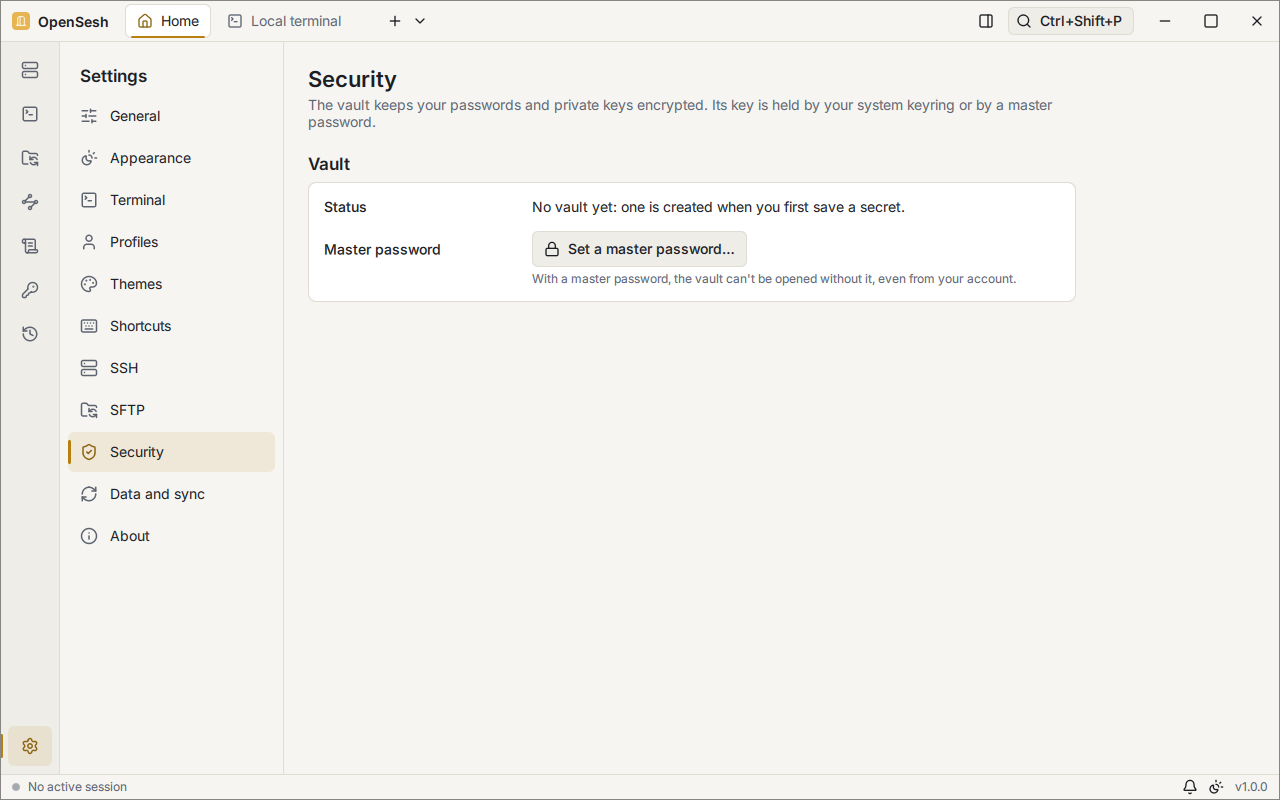This screenshot has height=800, width=1280.
Task: Open the history clock icon in the rail
Action: click(30, 334)
